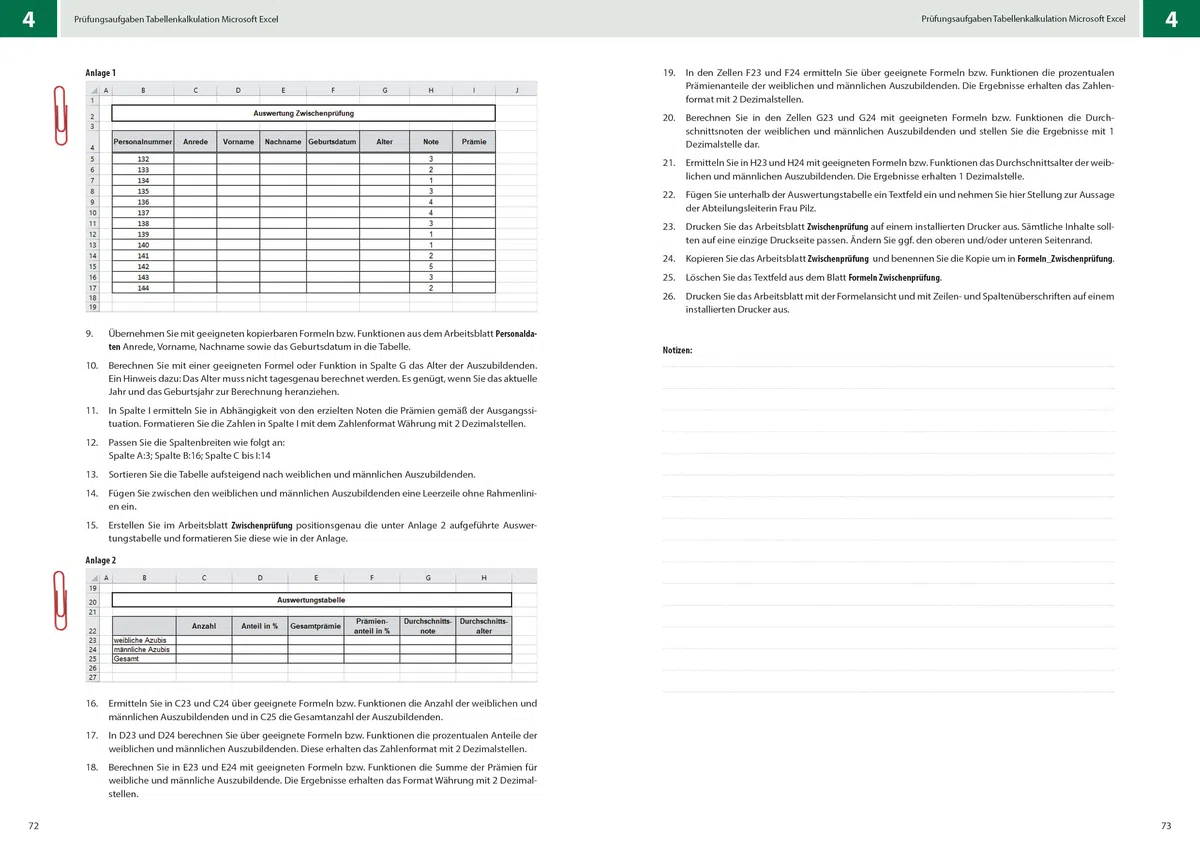Click the 'Spalte A:3; Spalte B:16' line
Viewport: 1200px width, 849px height.
pyautogui.click(x=190, y=455)
